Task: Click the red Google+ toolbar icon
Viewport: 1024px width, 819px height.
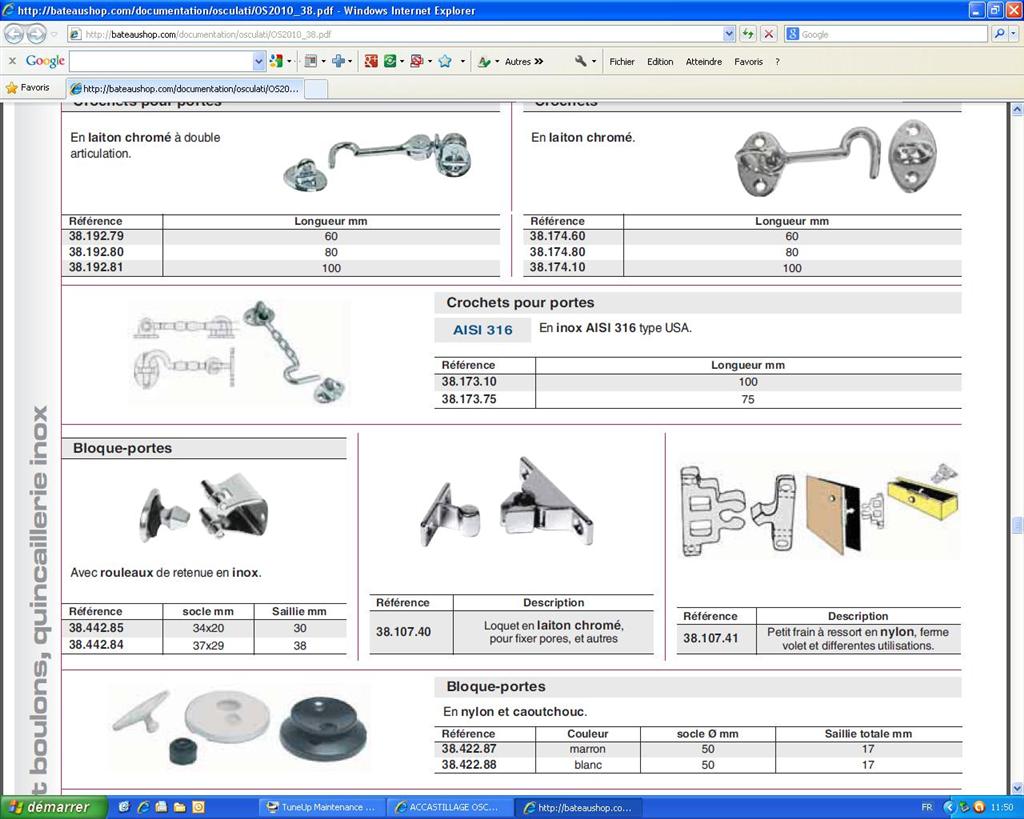Action: pyautogui.click(x=371, y=61)
